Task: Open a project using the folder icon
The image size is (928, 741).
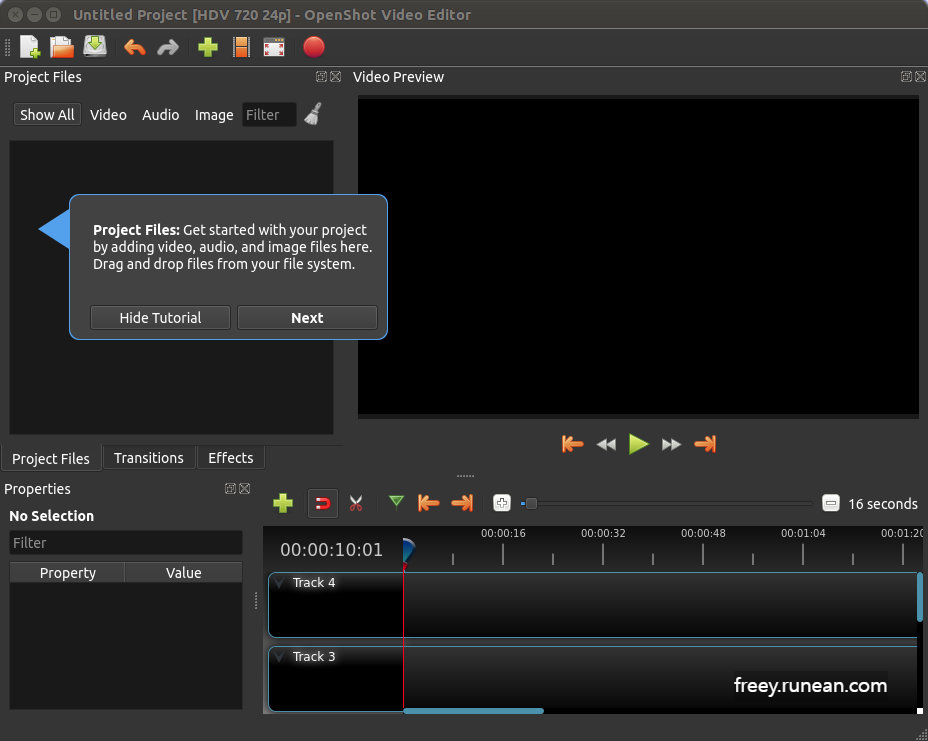Action: 62,47
